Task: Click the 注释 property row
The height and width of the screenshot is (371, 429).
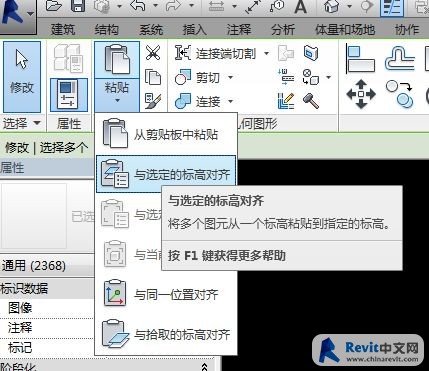Action: point(47,328)
